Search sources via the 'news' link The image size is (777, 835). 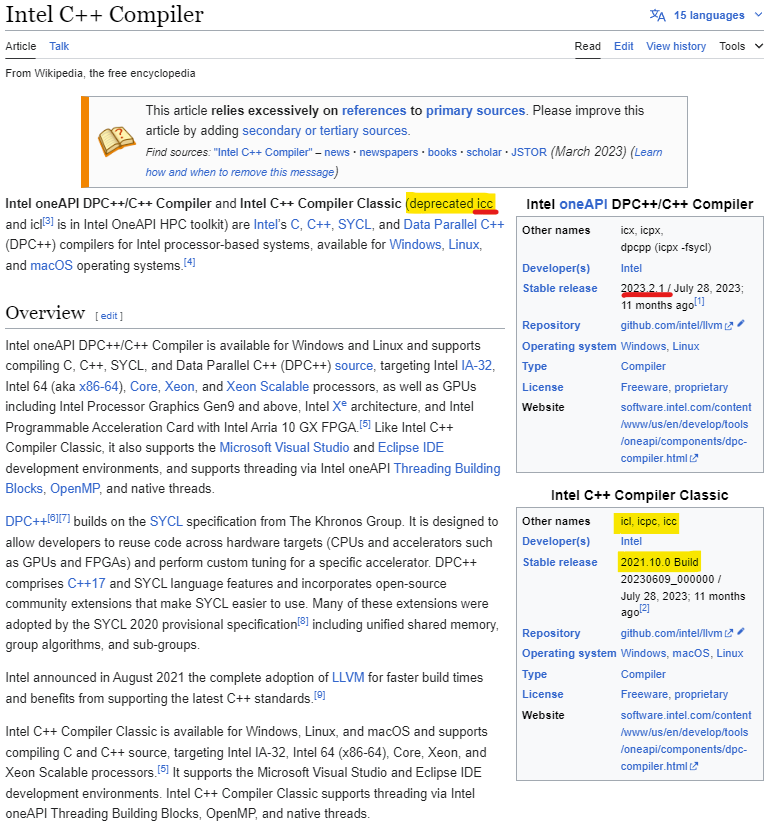tap(337, 152)
